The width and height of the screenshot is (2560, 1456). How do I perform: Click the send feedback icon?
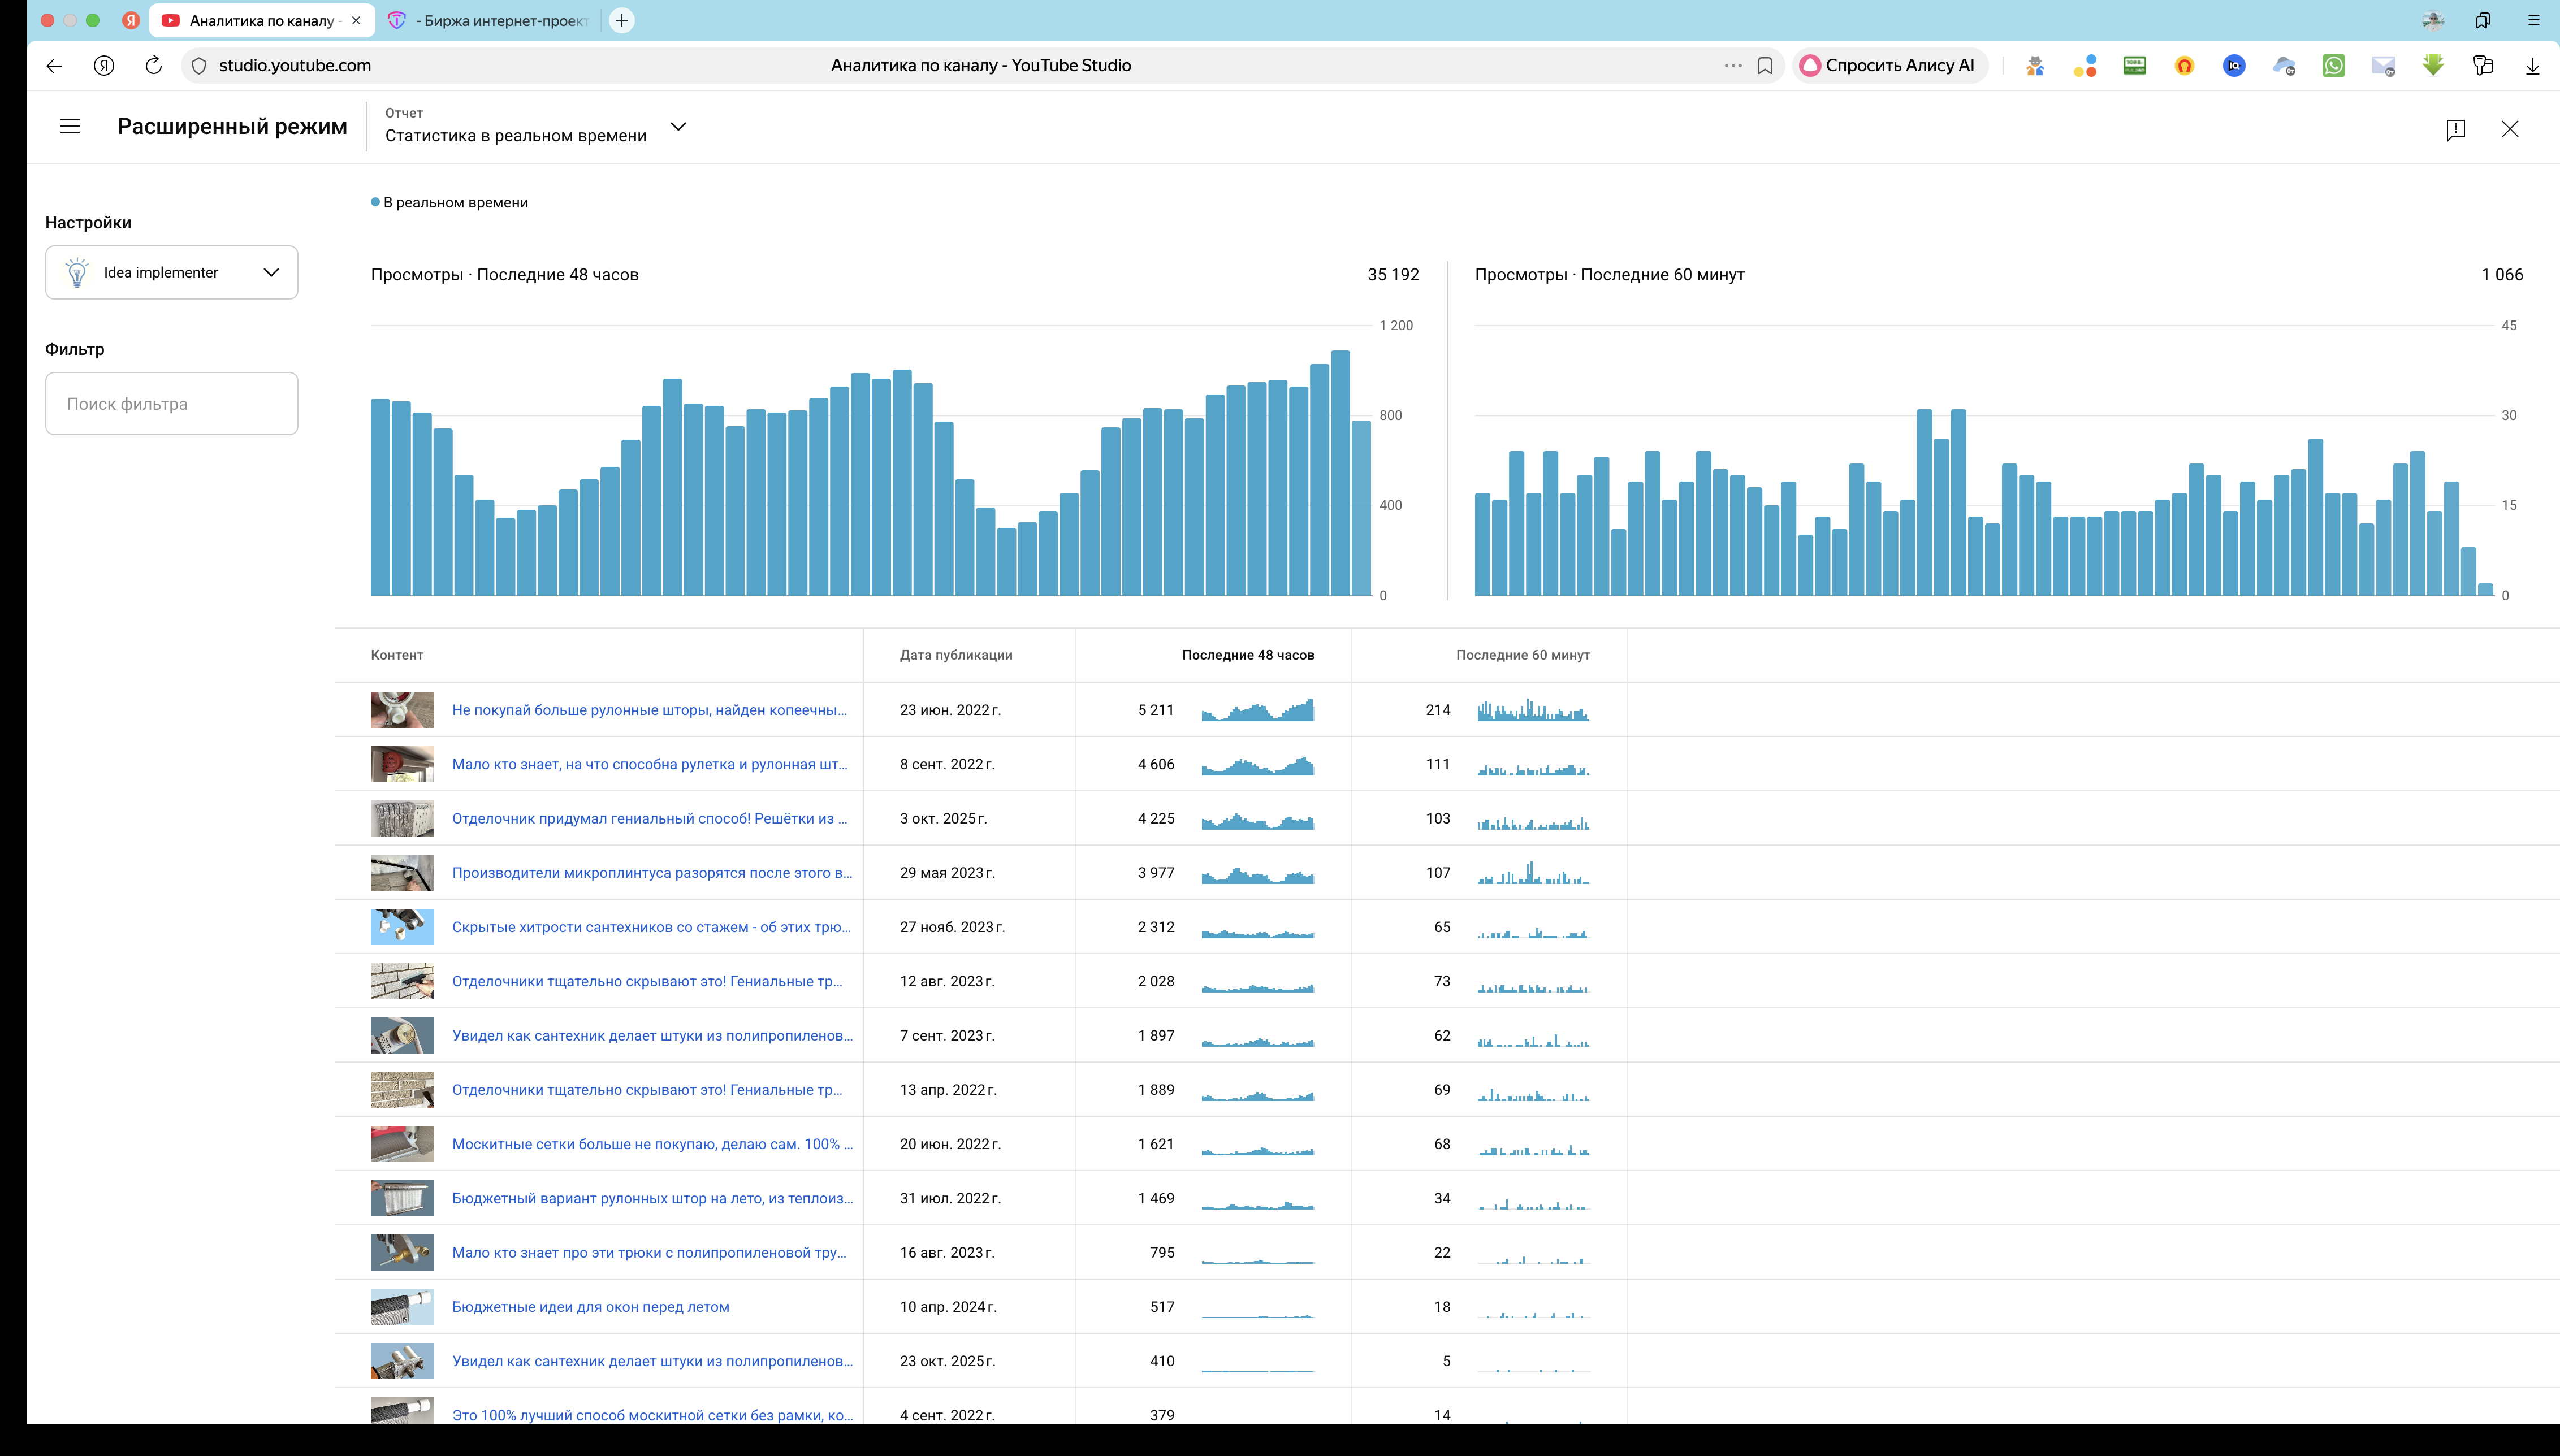(2455, 129)
